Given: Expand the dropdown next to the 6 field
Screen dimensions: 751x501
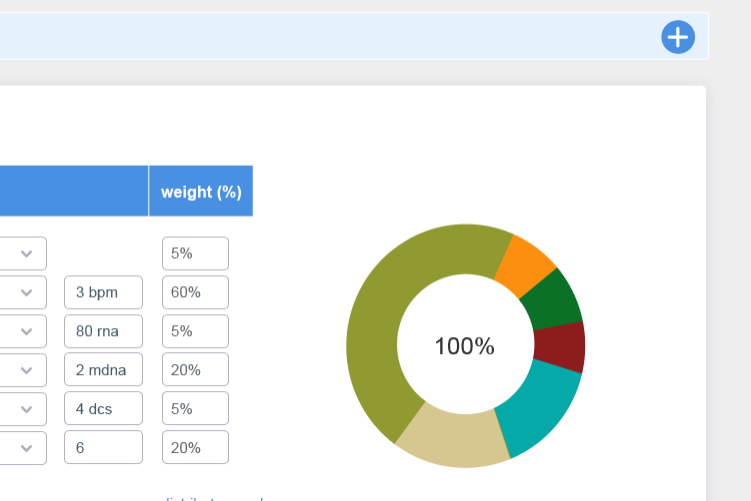Looking at the screenshot, I should [x=26, y=447].
